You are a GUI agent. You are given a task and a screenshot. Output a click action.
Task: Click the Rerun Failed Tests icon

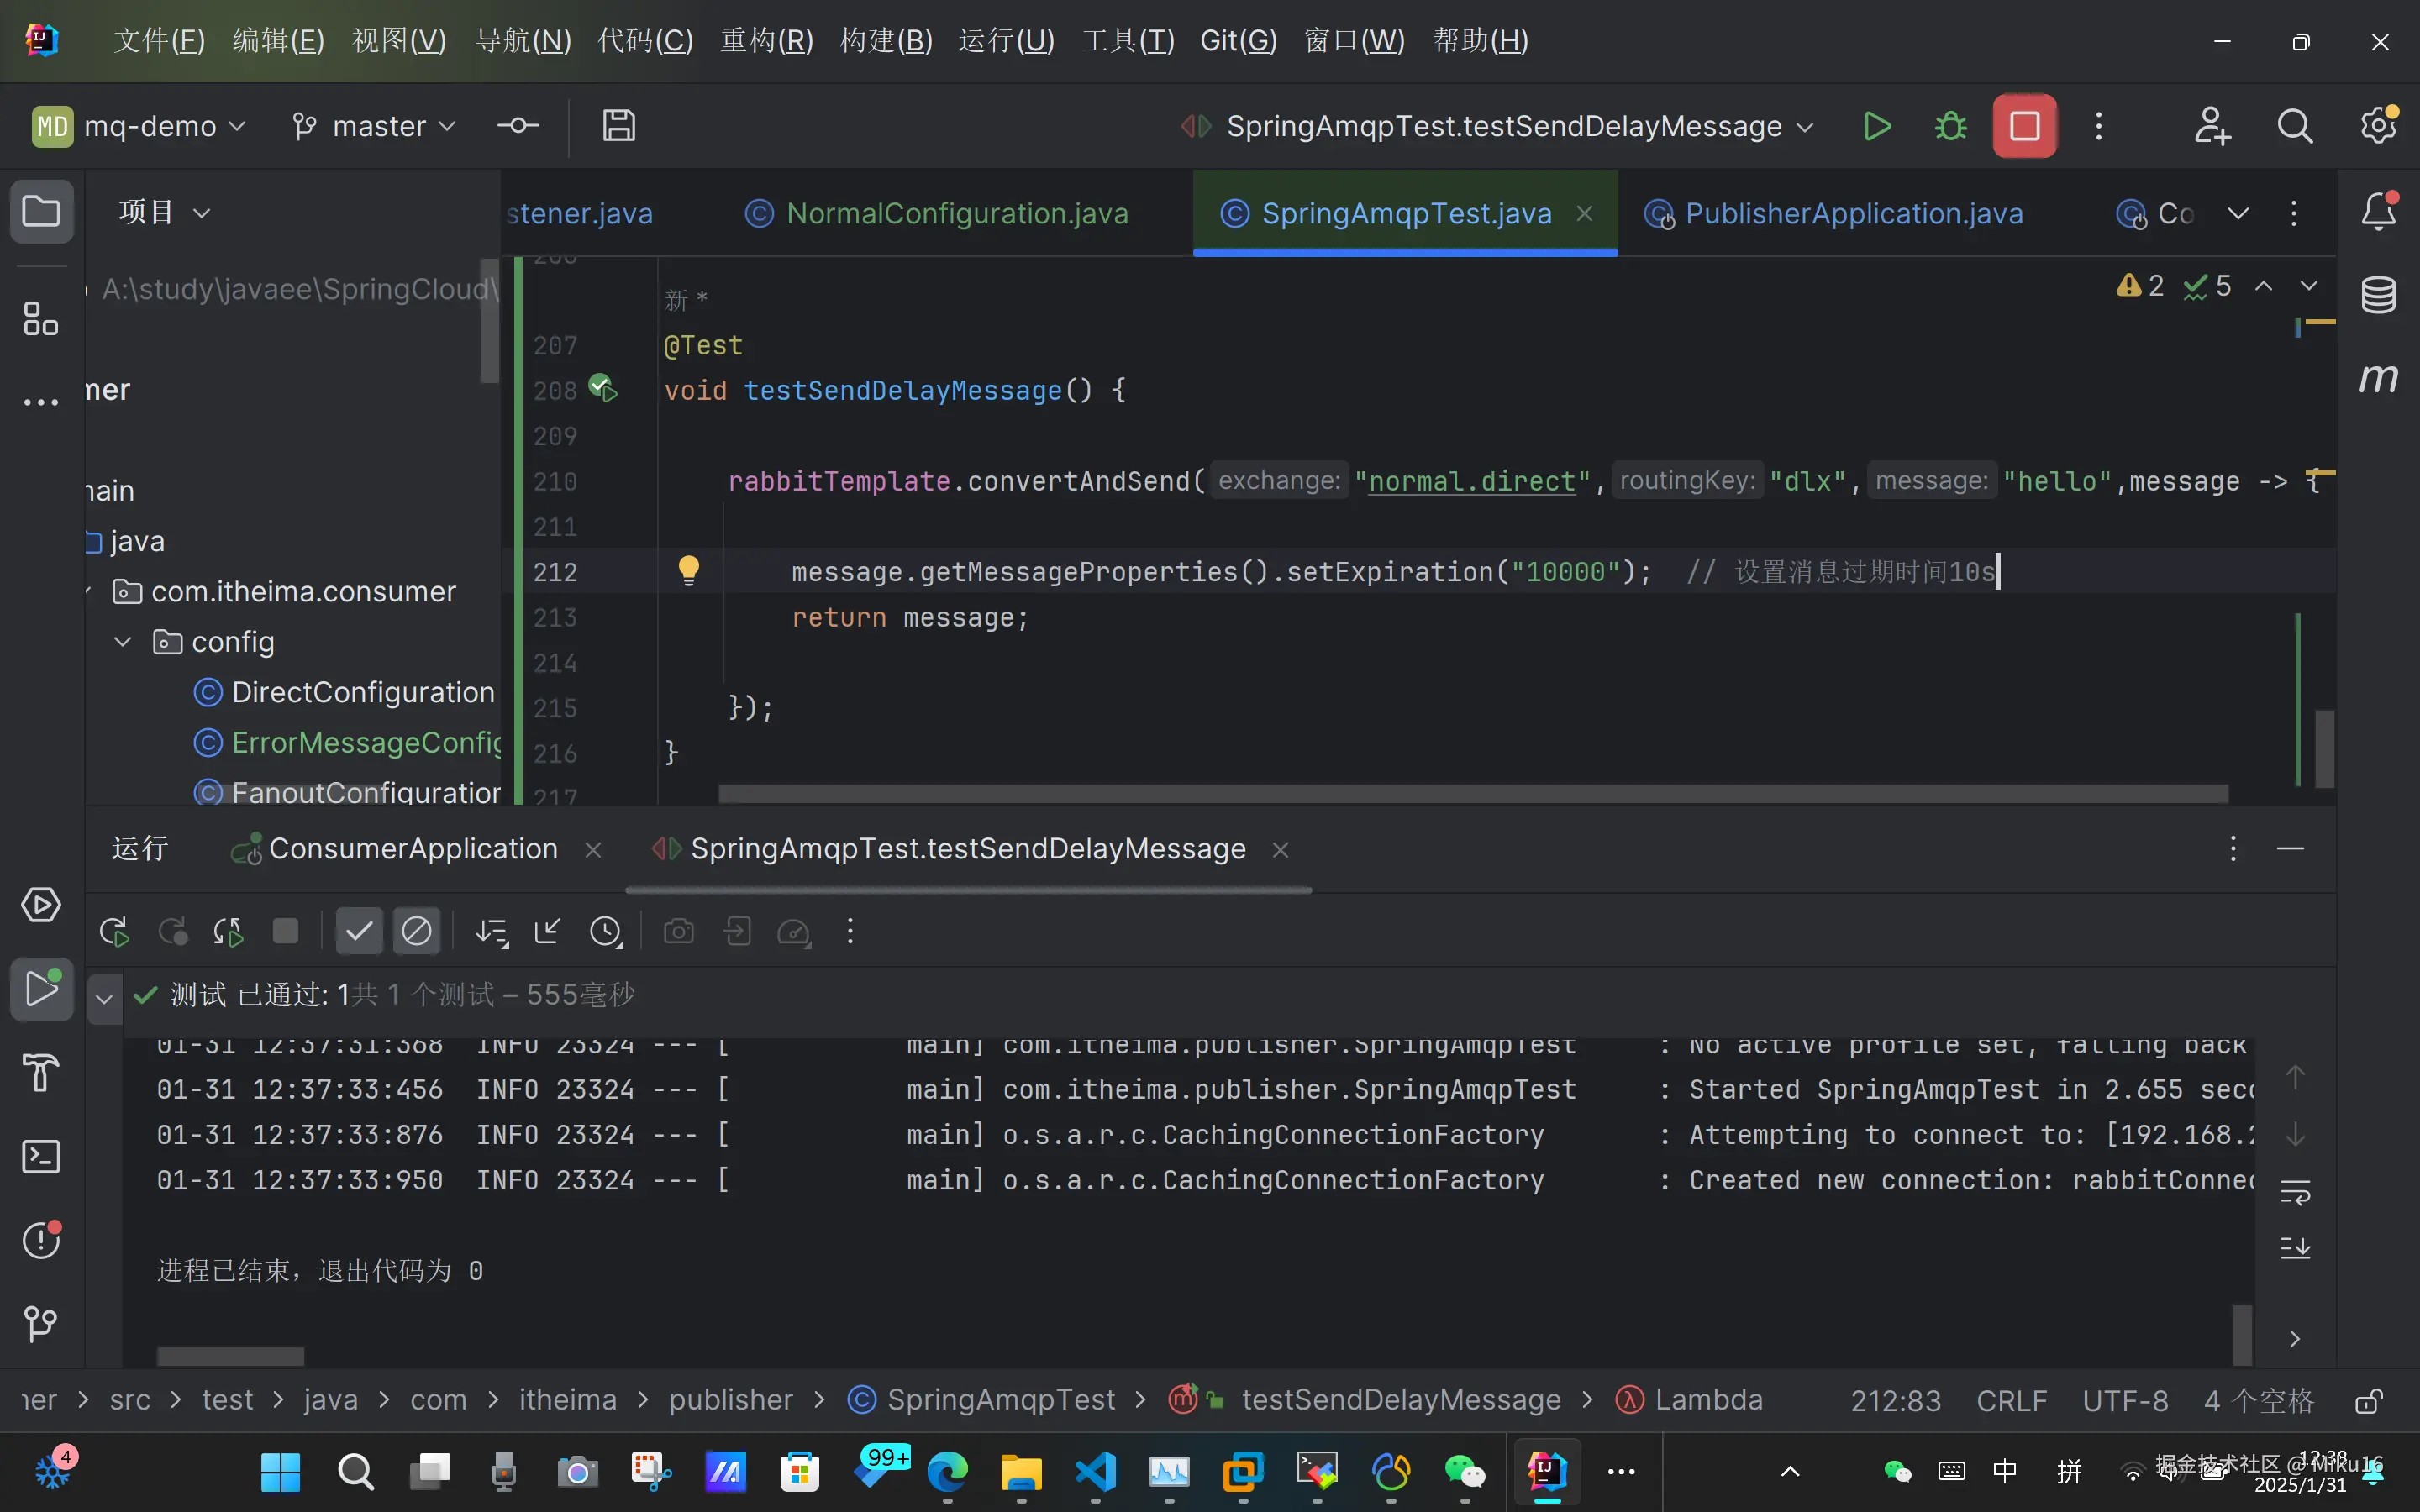tap(173, 932)
